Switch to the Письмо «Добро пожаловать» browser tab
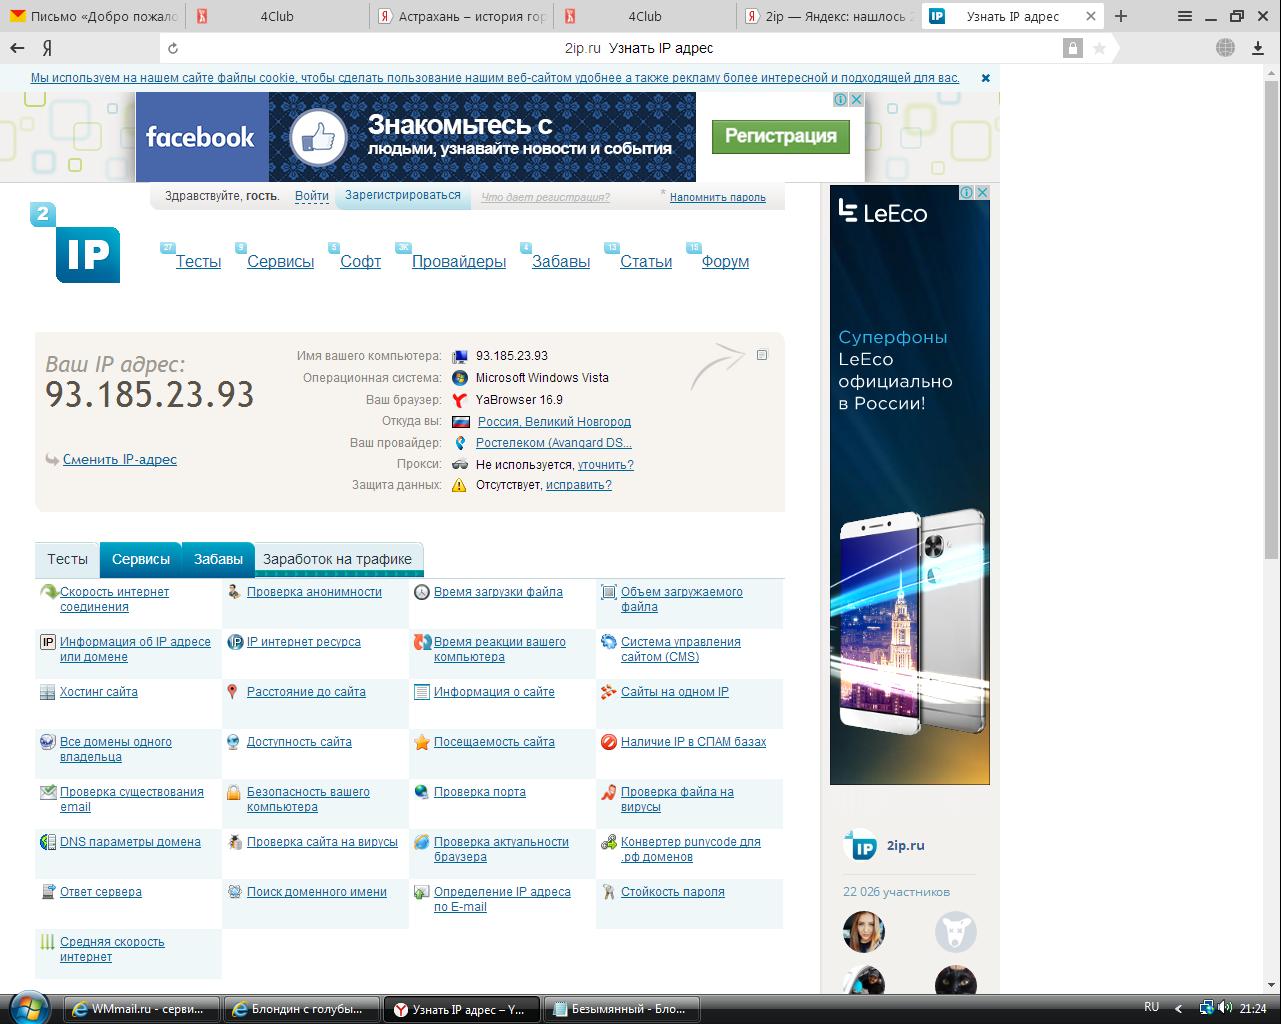The height and width of the screenshot is (1024, 1281). tap(94, 16)
